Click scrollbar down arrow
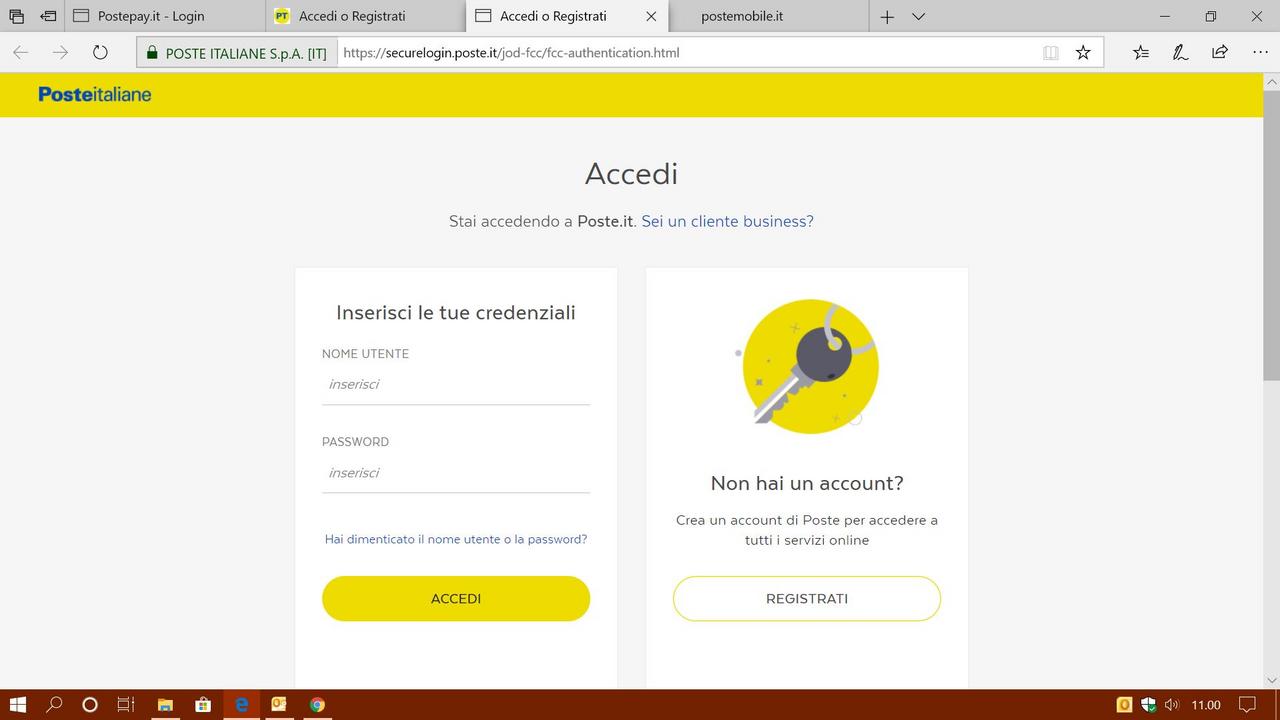This screenshot has width=1280, height=720. [x=1271, y=680]
